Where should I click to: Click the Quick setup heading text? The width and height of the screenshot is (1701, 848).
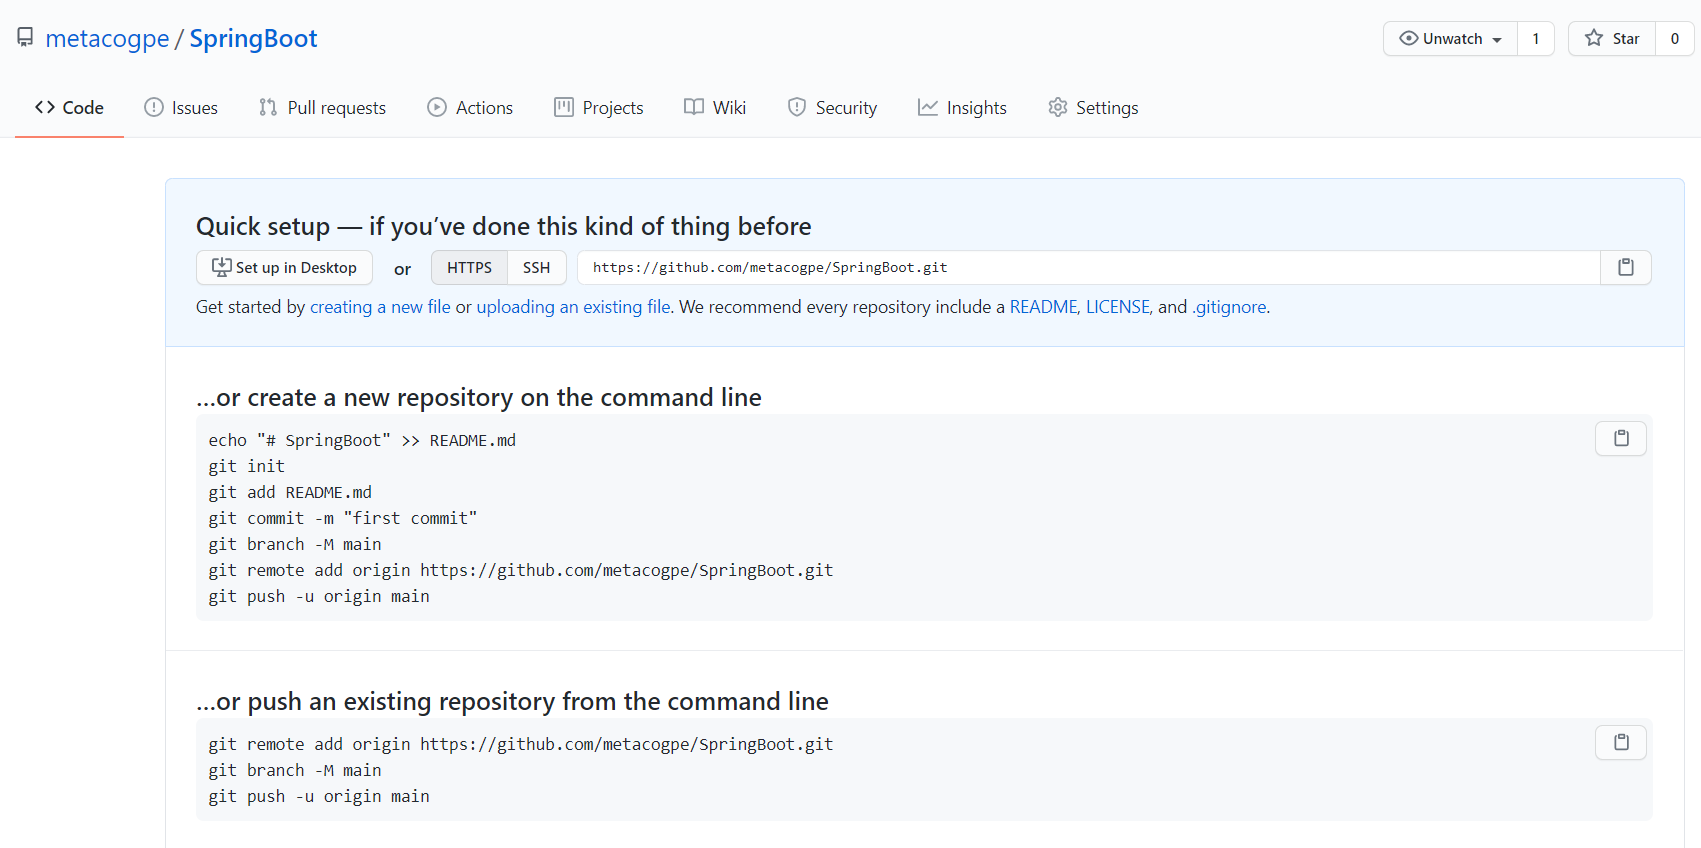[x=504, y=226]
